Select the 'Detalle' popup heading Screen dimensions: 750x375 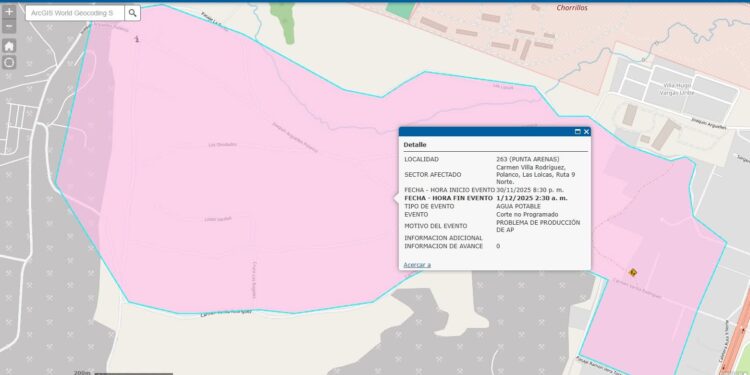pyautogui.click(x=415, y=144)
